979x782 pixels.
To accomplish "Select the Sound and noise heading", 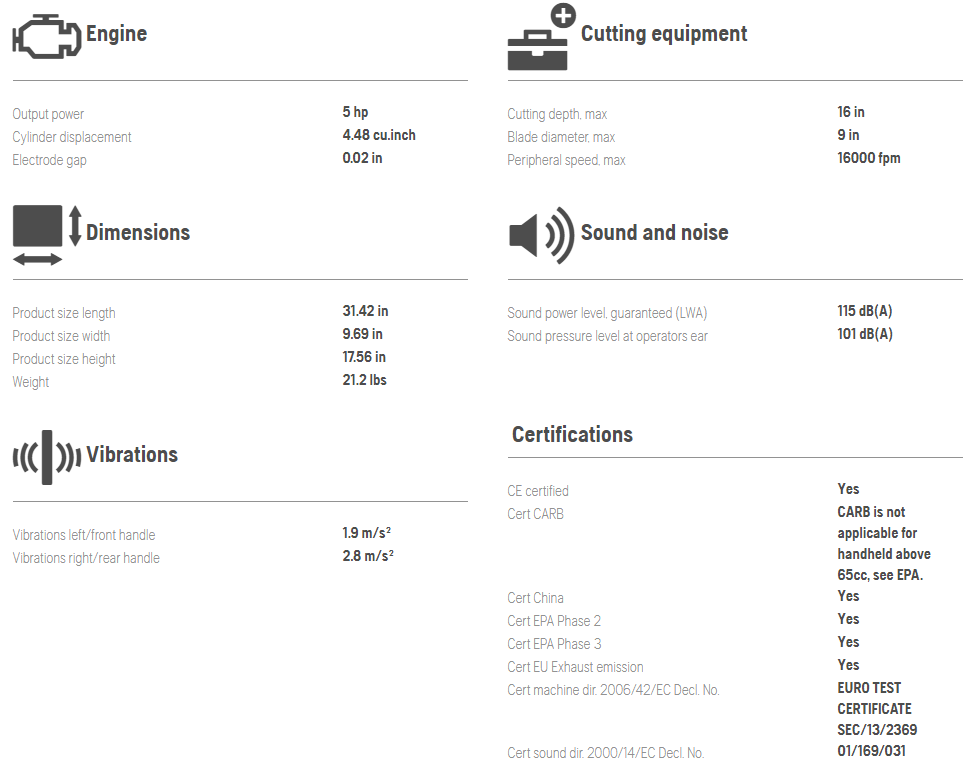I will click(x=654, y=232).
